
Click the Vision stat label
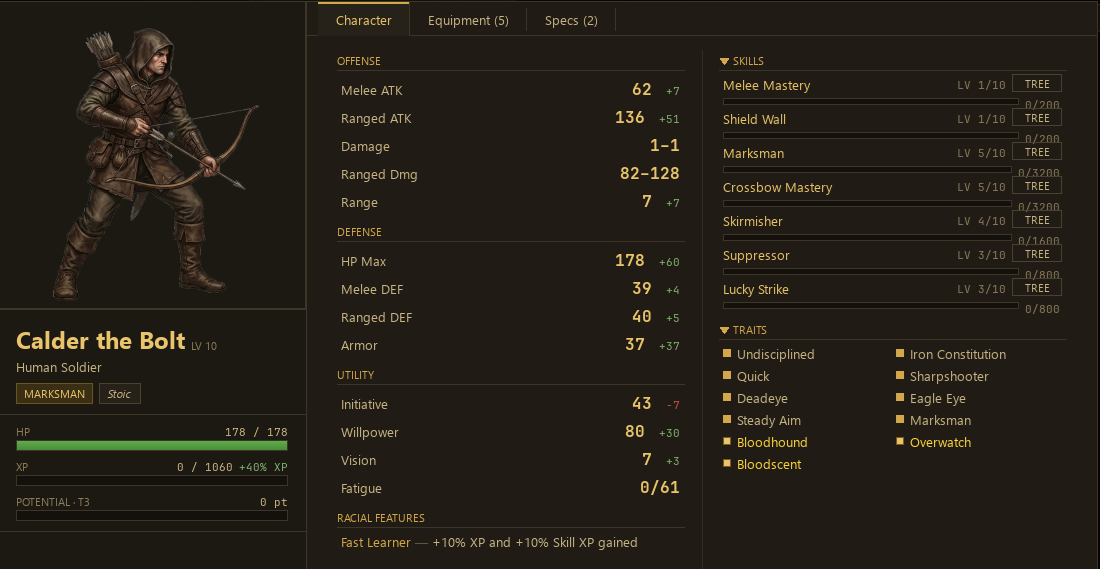point(358,461)
